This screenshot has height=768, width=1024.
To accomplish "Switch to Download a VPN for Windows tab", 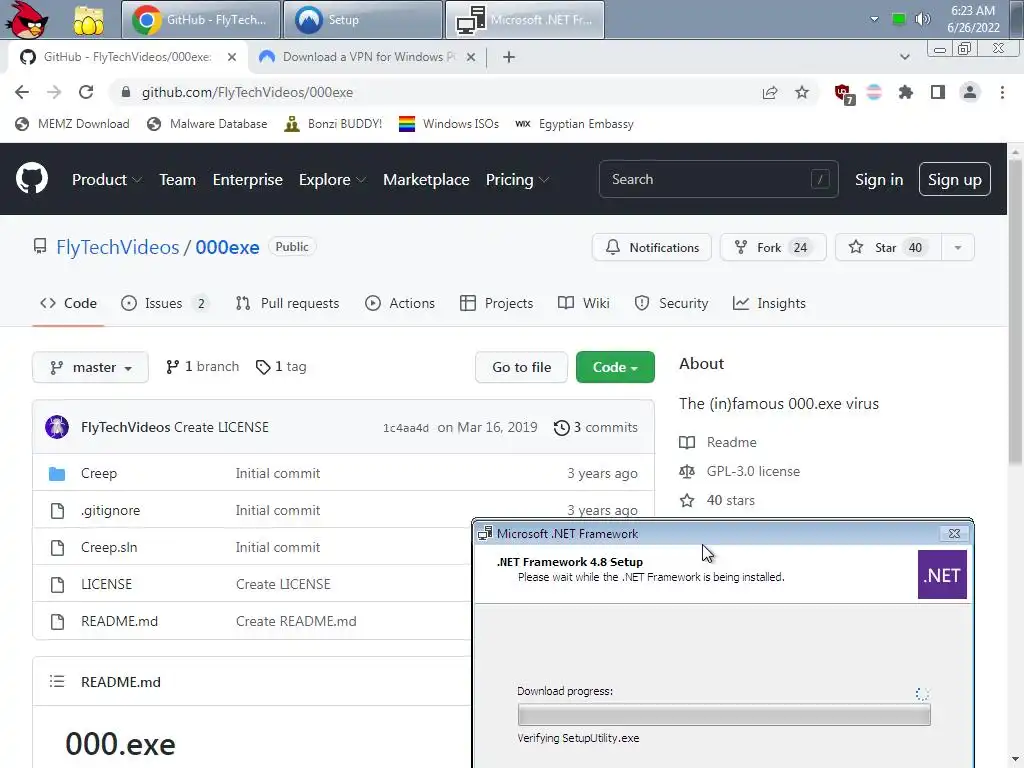I will coord(366,57).
